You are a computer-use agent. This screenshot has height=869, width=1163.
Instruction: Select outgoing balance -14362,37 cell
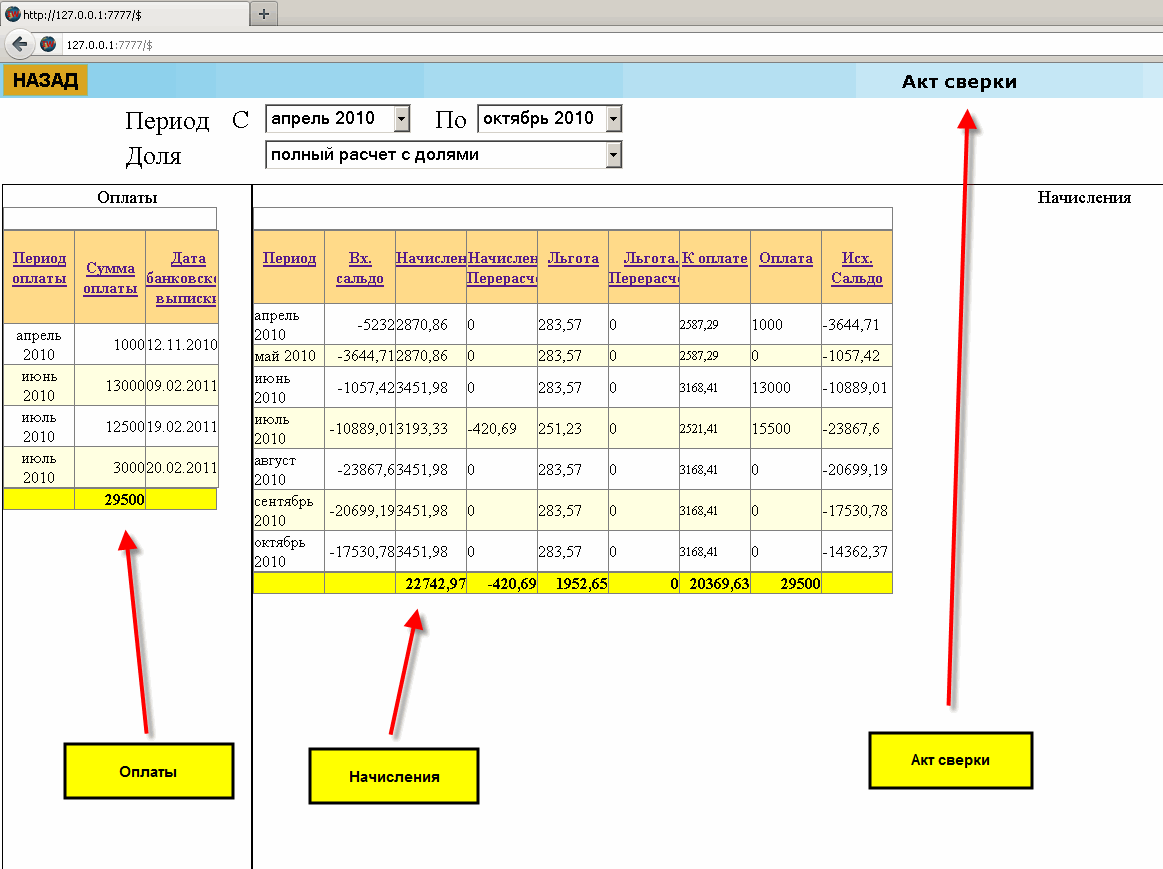857,552
